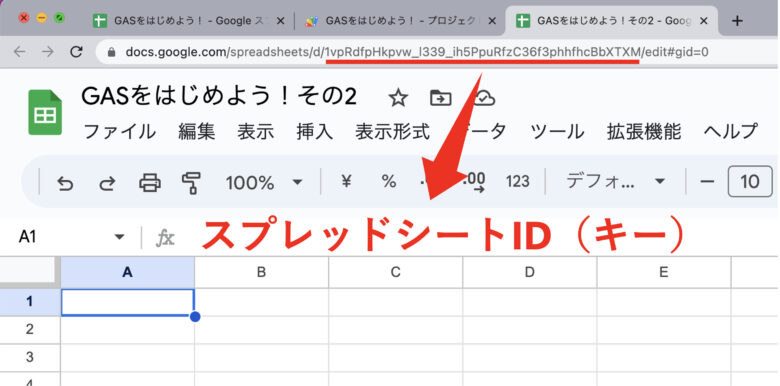Viewport: 780px width, 386px height.
Task: Click the undo arrow icon
Action: click(65, 183)
